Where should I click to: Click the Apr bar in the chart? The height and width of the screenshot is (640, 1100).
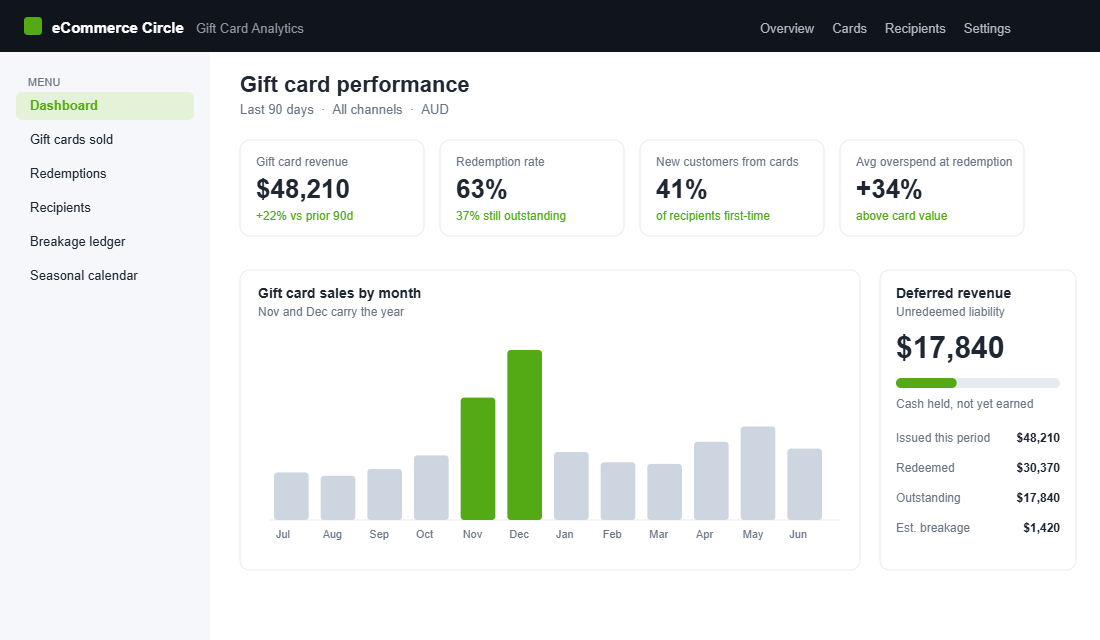(711, 481)
